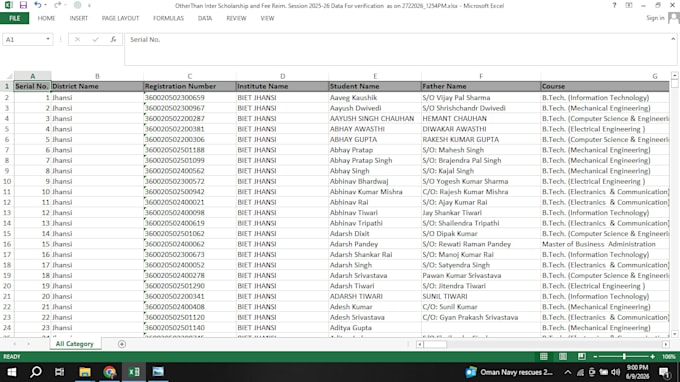Select column F header
This screenshot has width=680, height=382.
(x=481, y=76)
